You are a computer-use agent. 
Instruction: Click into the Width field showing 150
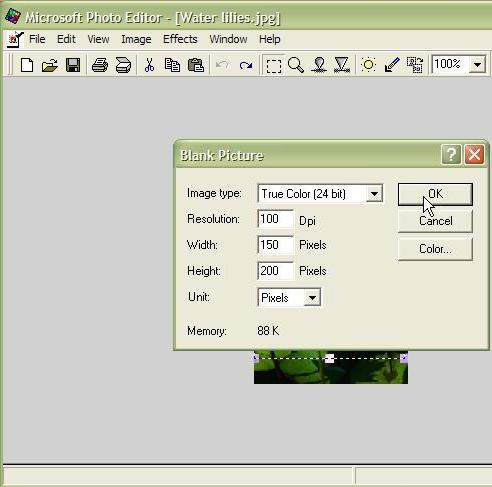tap(275, 245)
